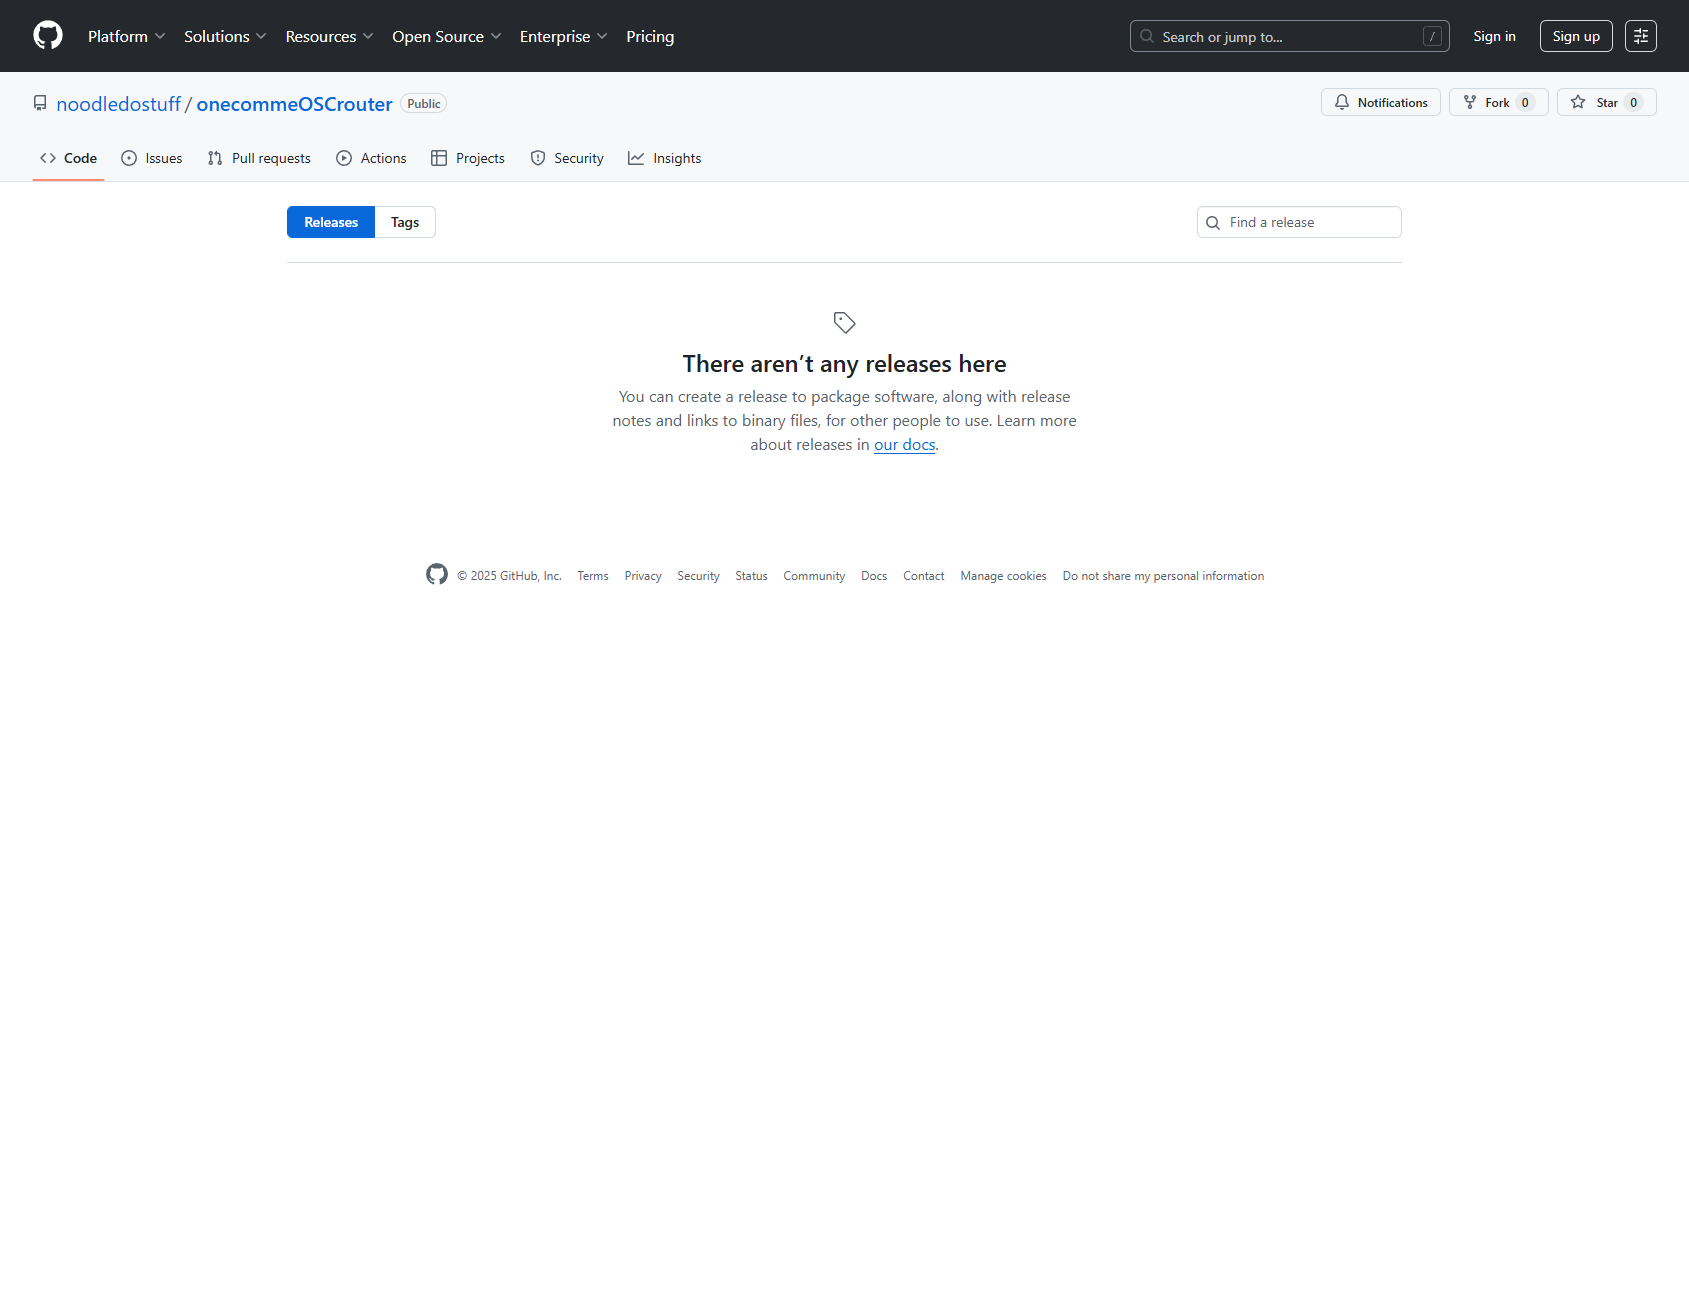Click the GitHub logo in the header

(x=48, y=36)
